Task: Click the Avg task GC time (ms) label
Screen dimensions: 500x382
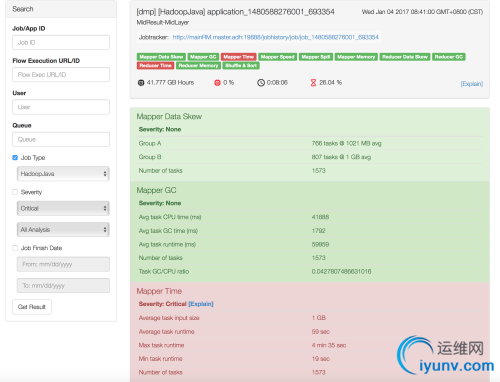Action: tap(168, 231)
